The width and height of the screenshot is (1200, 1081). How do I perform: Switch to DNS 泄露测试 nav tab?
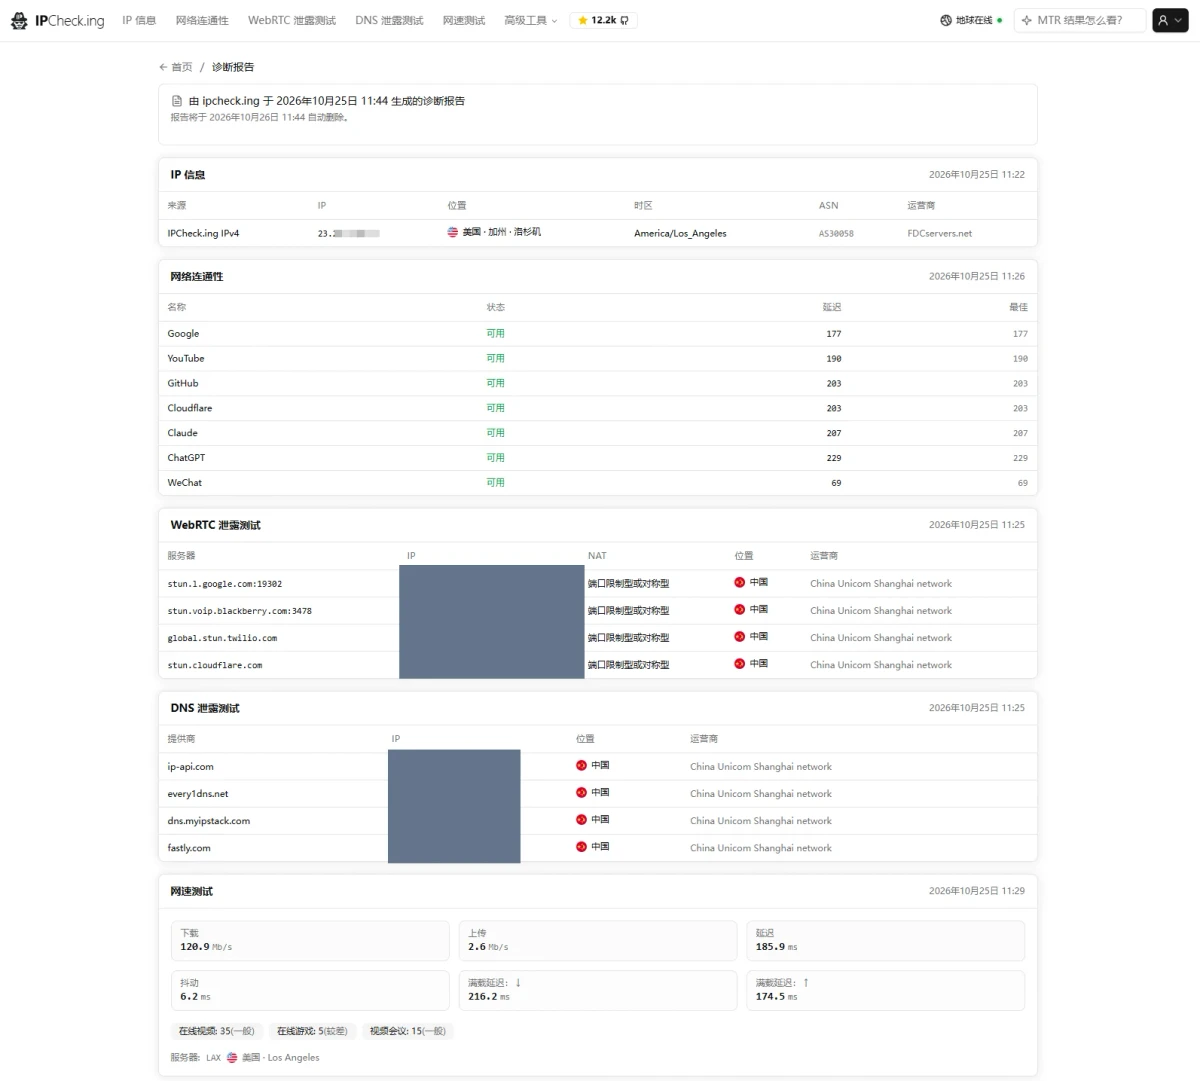[x=389, y=20]
